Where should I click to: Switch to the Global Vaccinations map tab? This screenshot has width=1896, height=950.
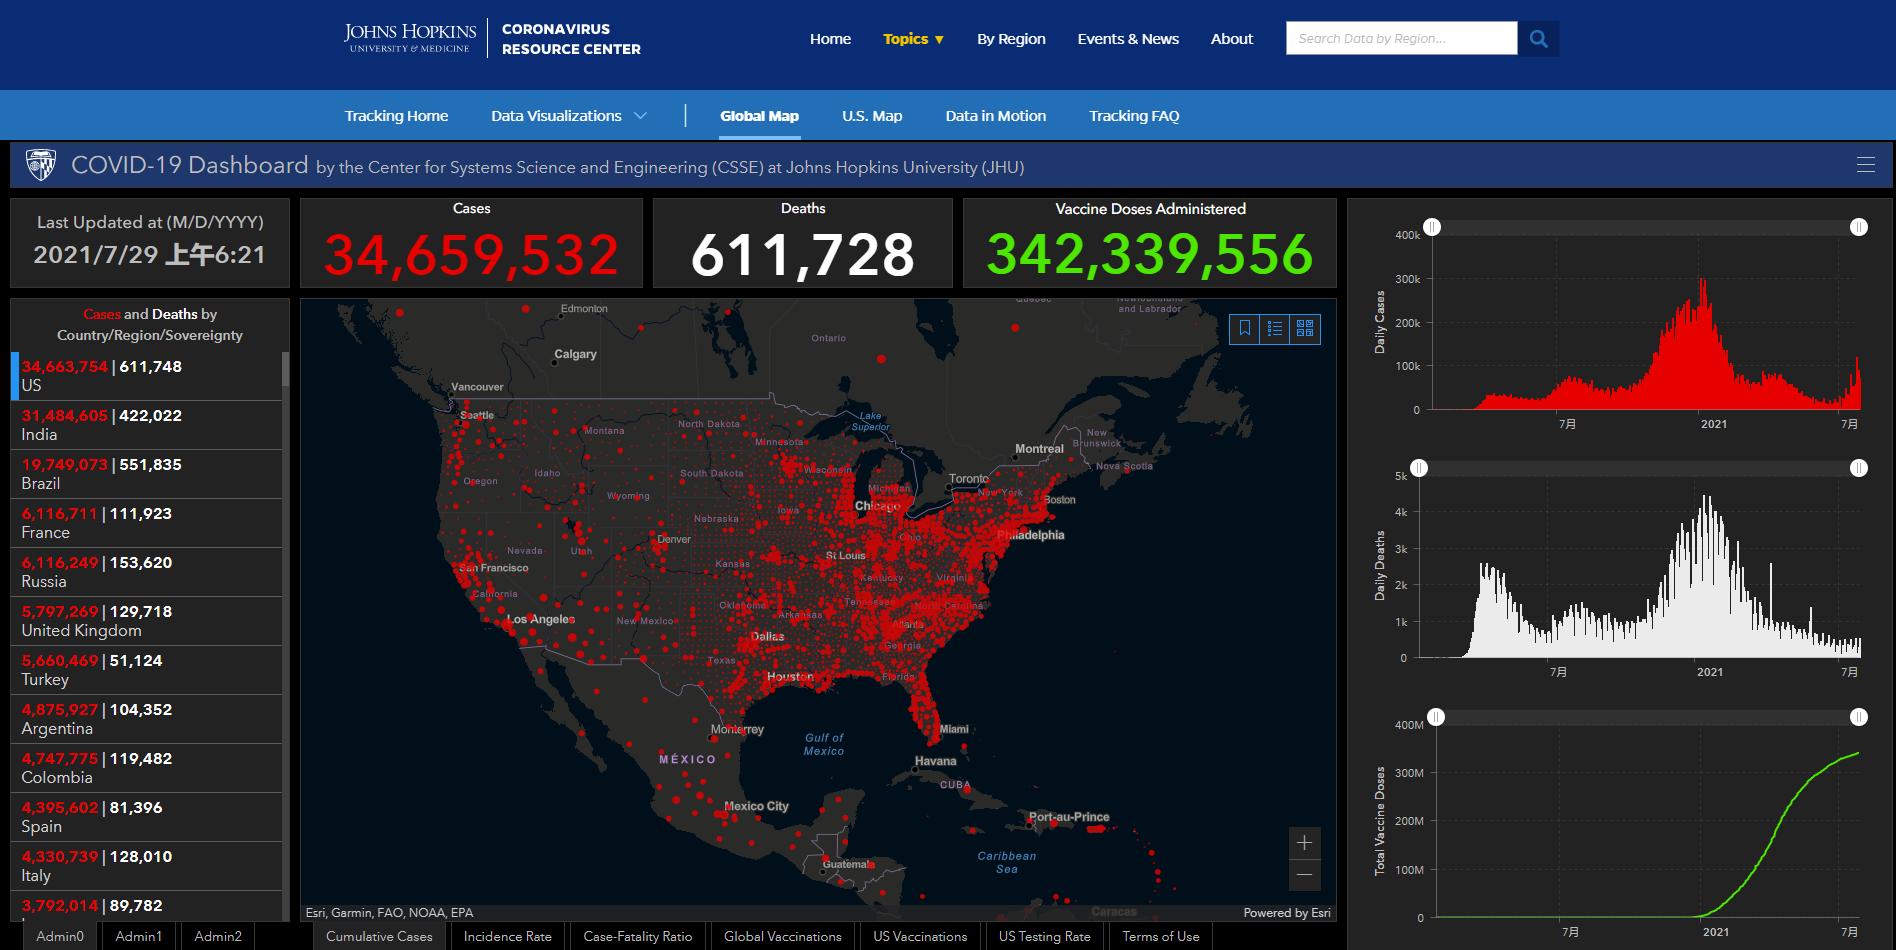pyautogui.click(x=783, y=936)
